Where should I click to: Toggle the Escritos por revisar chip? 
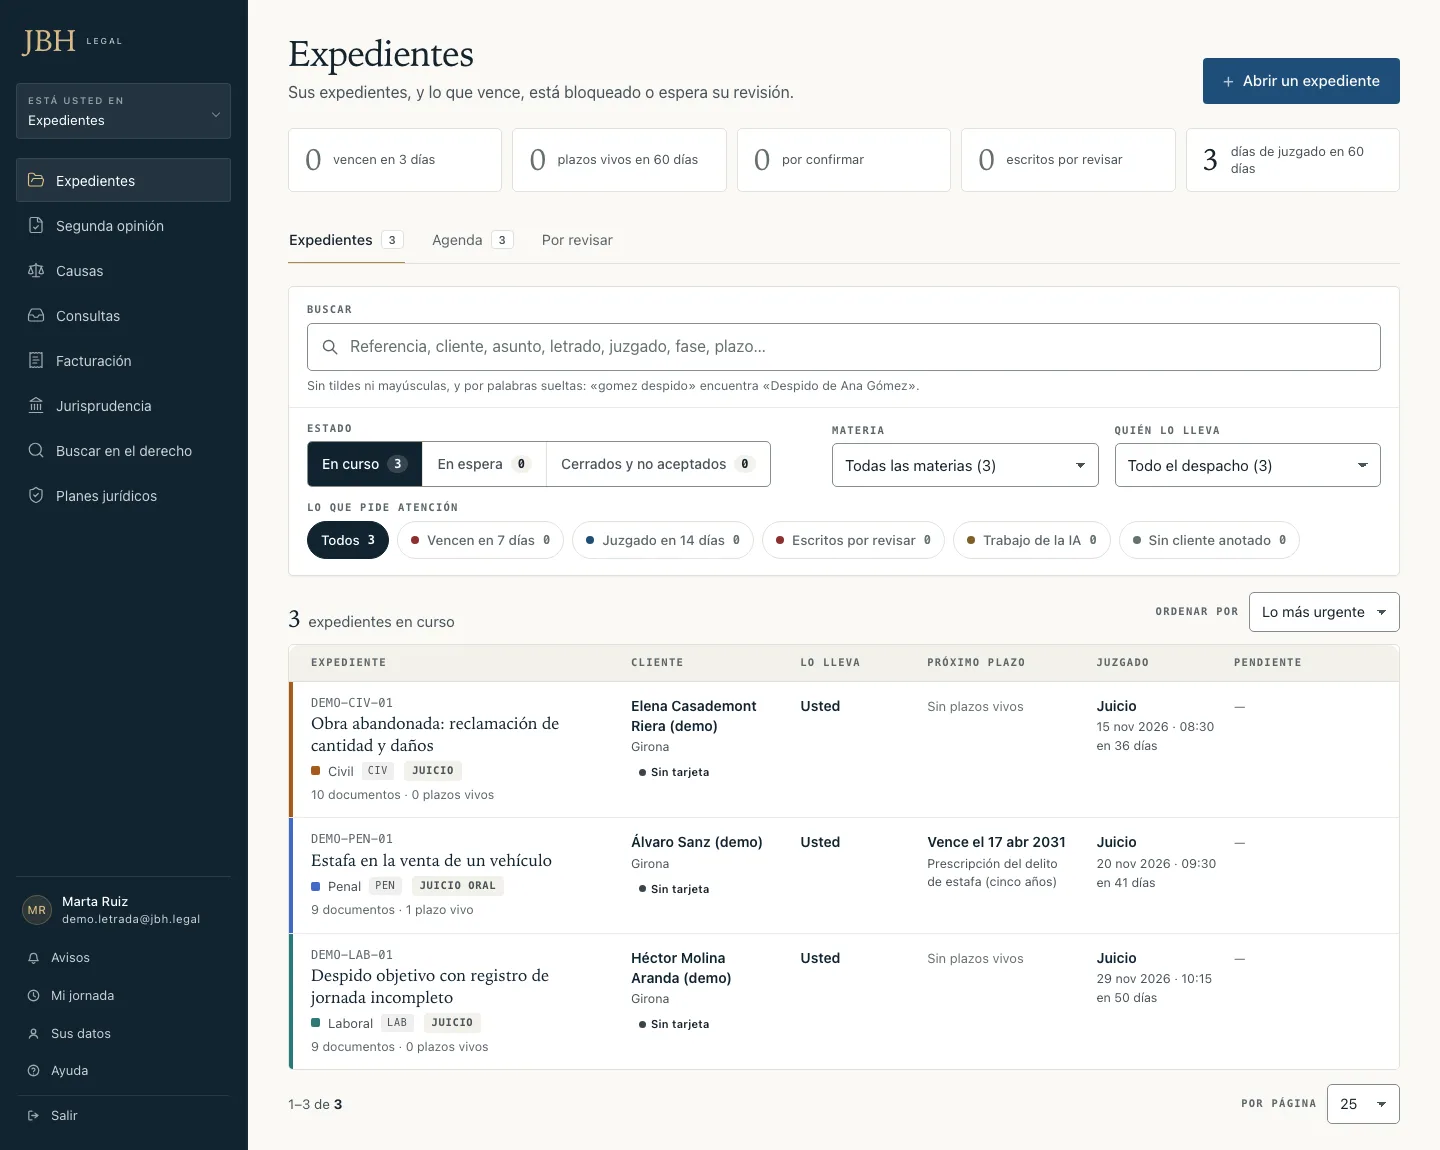pyautogui.click(x=853, y=540)
